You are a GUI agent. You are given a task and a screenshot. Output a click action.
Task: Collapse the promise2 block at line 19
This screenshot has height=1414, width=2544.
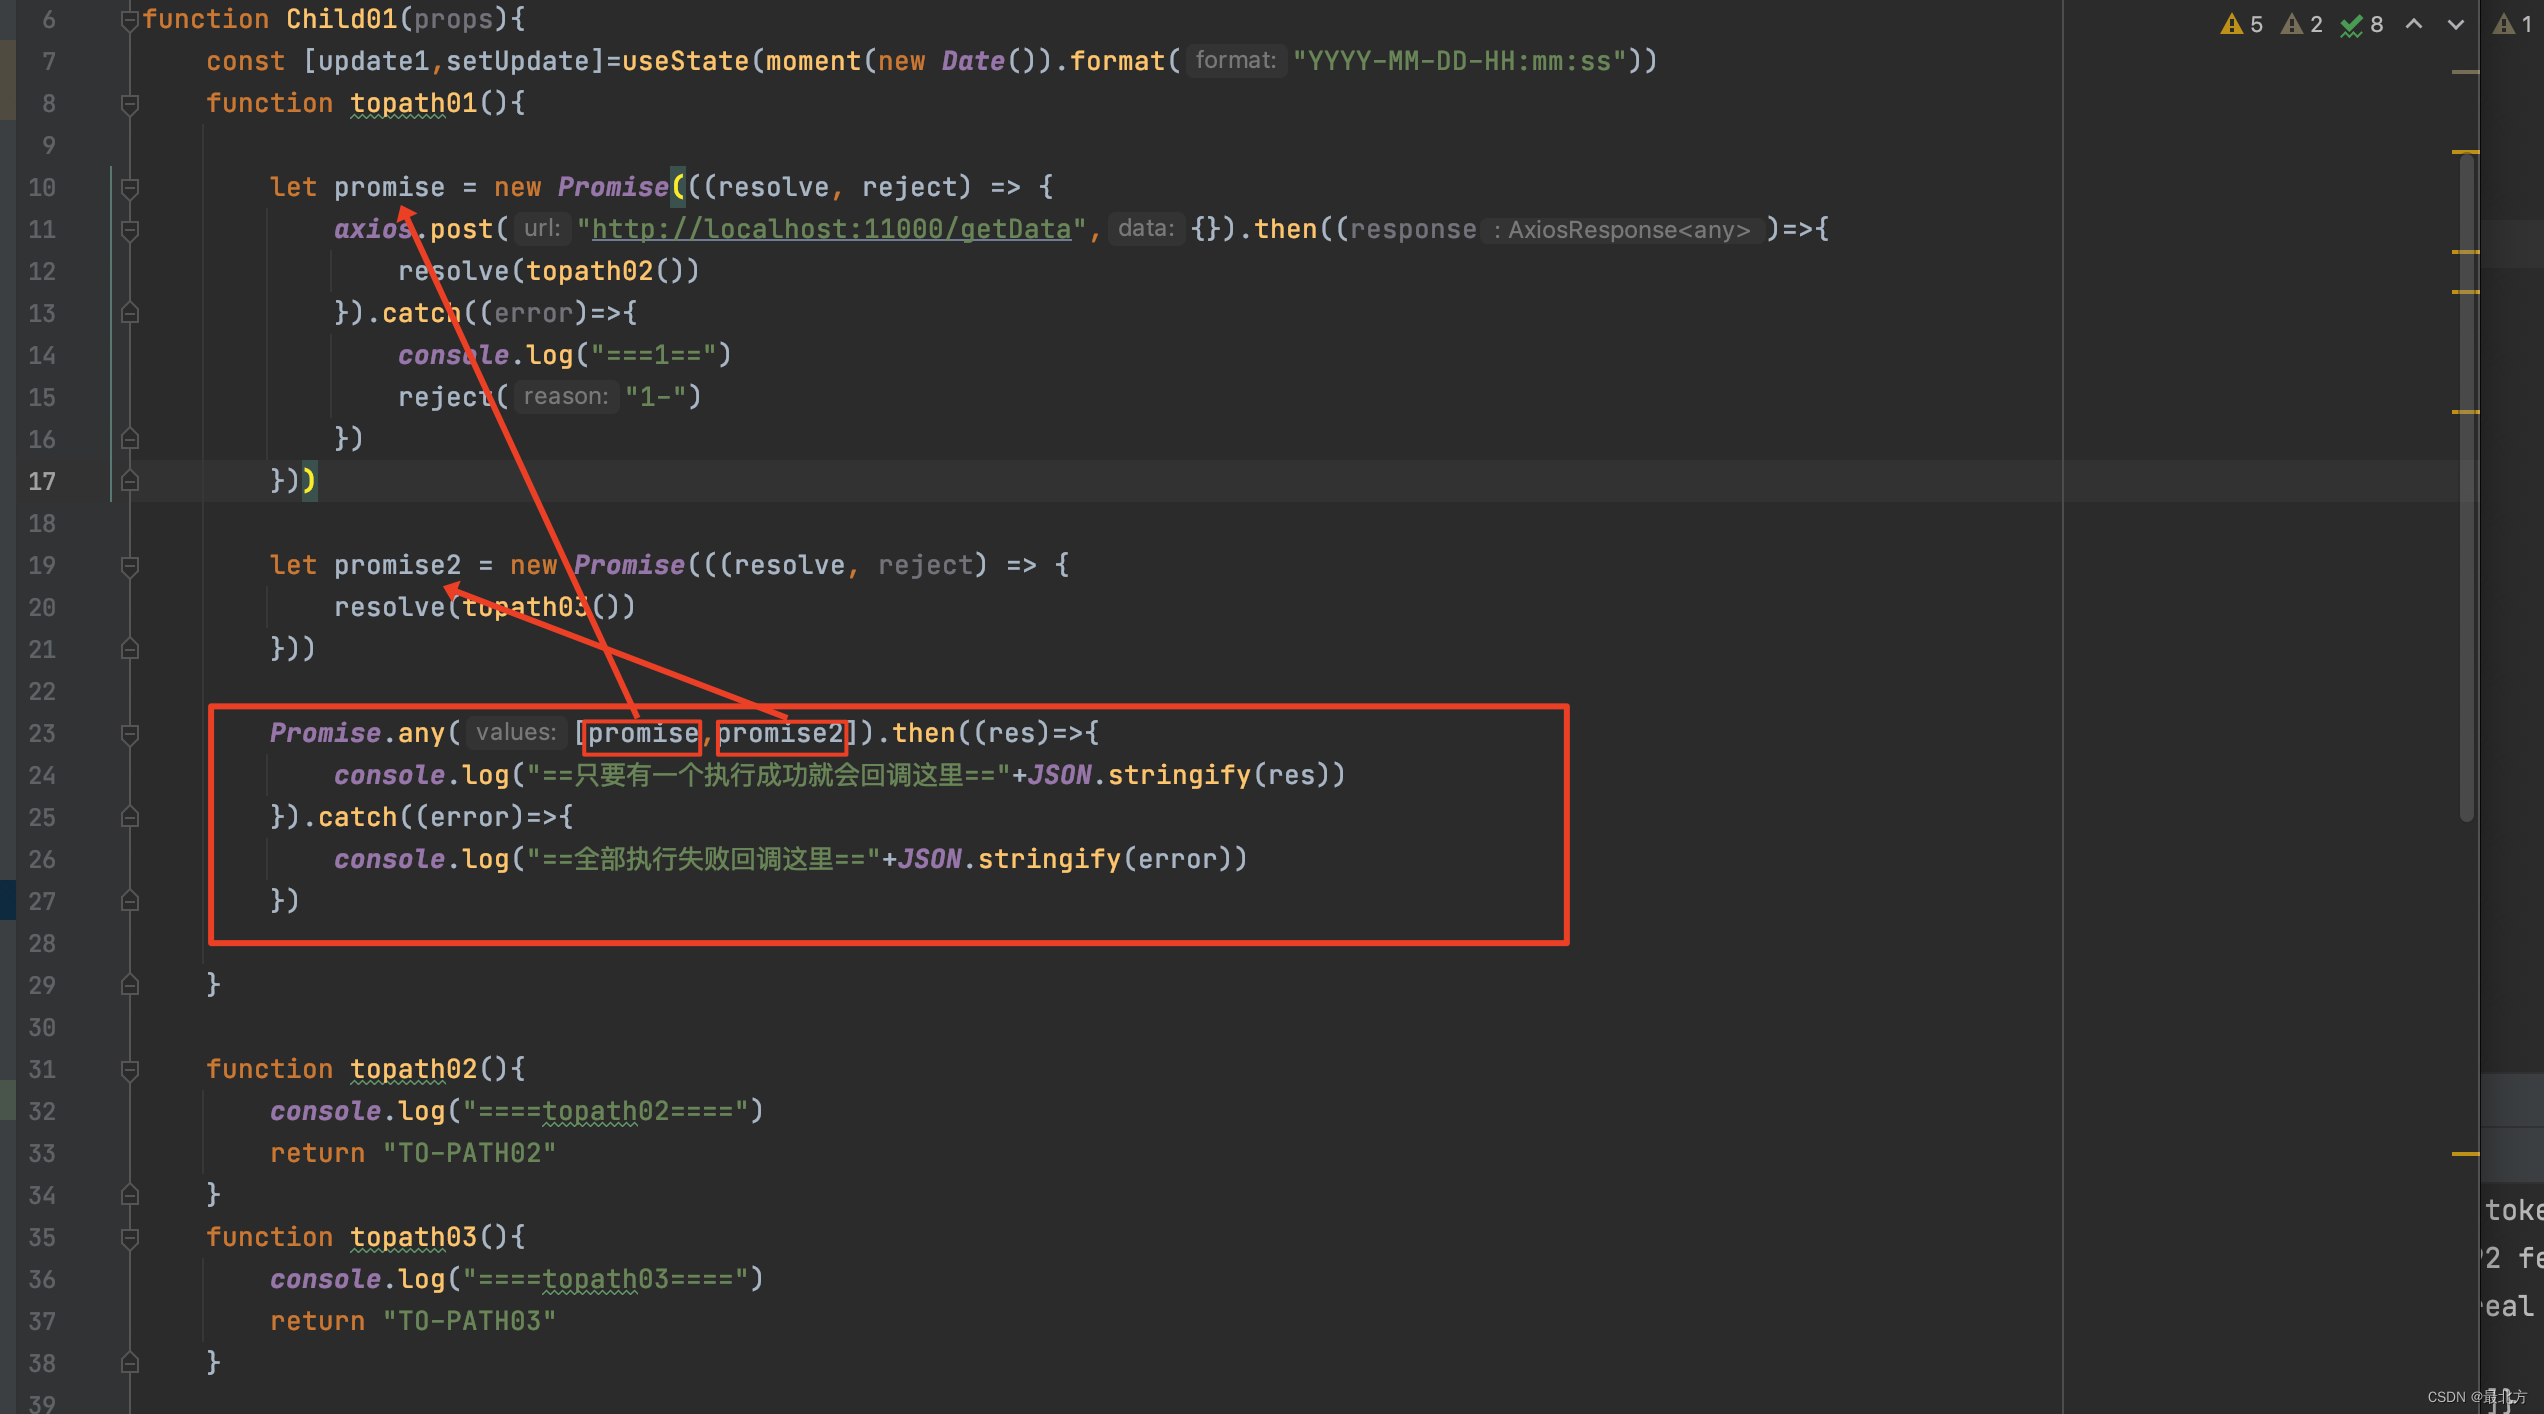click(x=129, y=566)
